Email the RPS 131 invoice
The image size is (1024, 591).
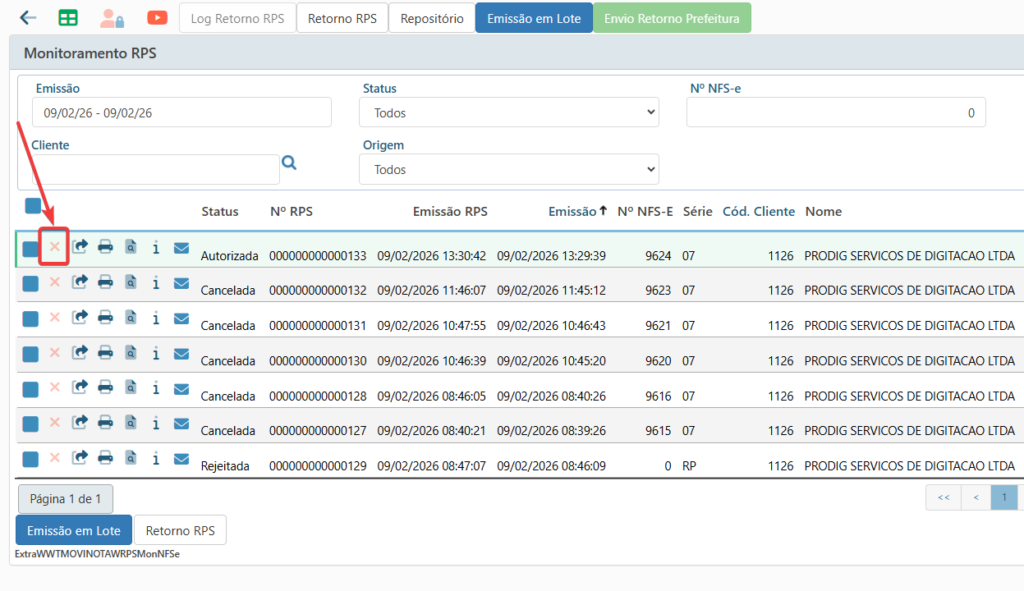[181, 319]
